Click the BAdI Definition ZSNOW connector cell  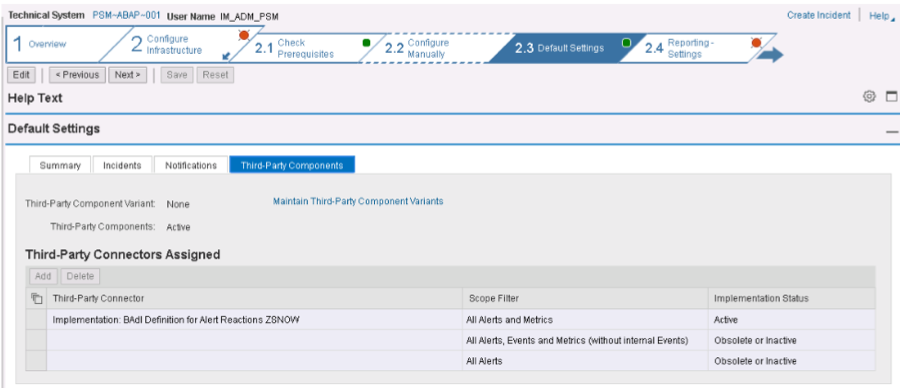click(254, 320)
